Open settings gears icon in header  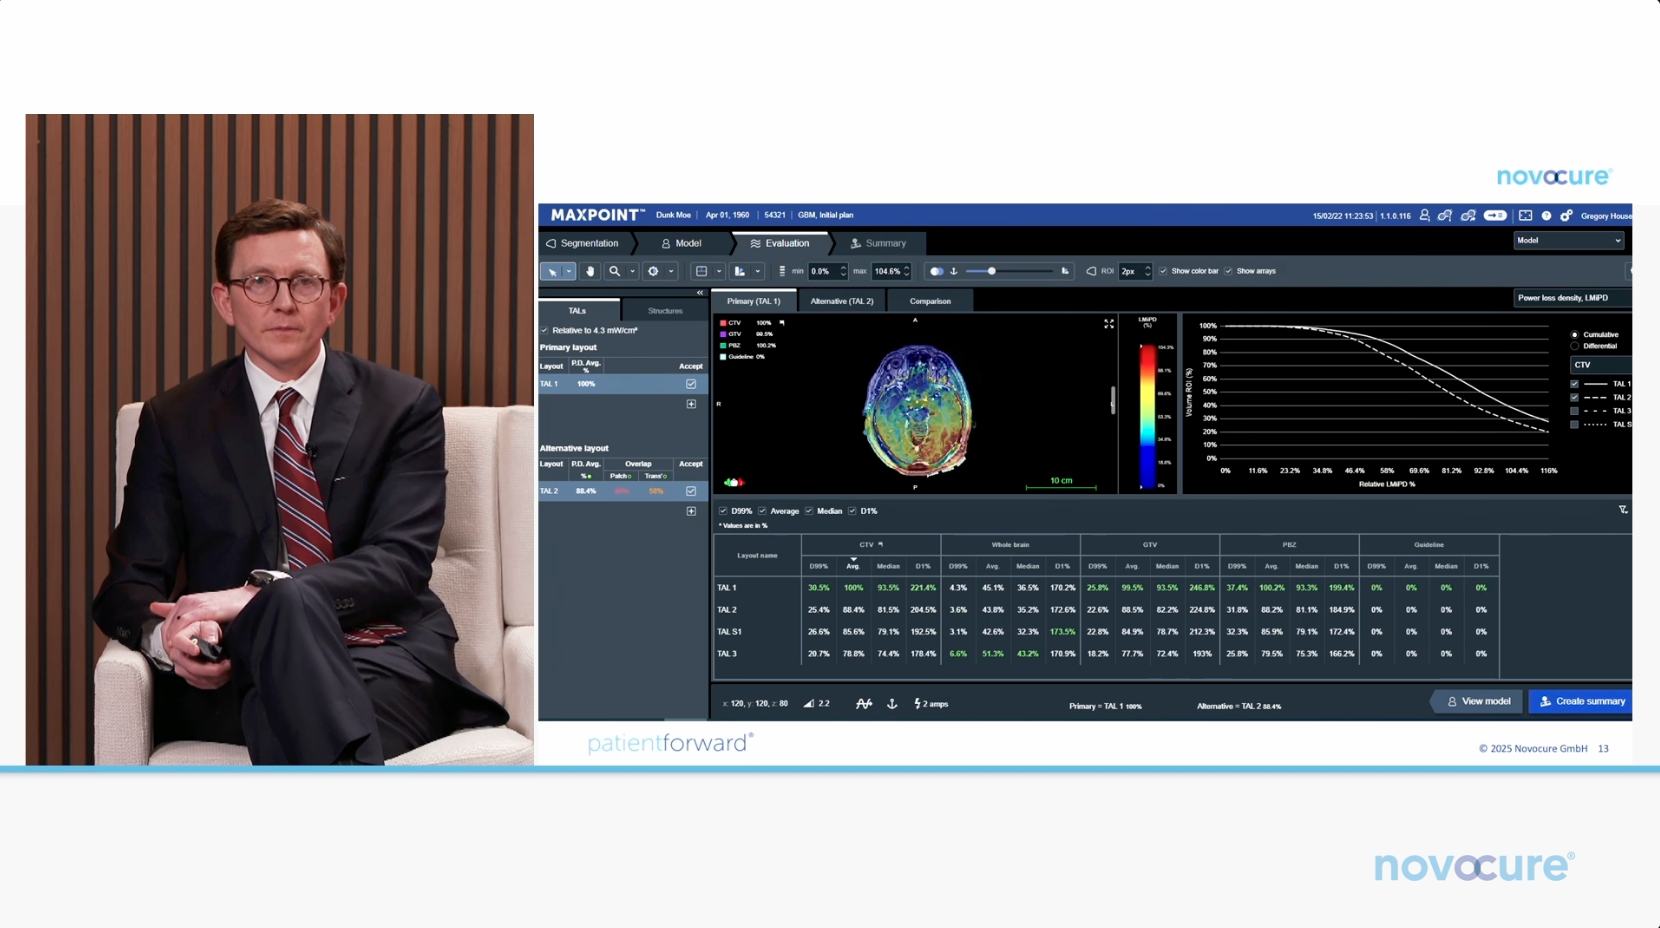coord(1567,215)
